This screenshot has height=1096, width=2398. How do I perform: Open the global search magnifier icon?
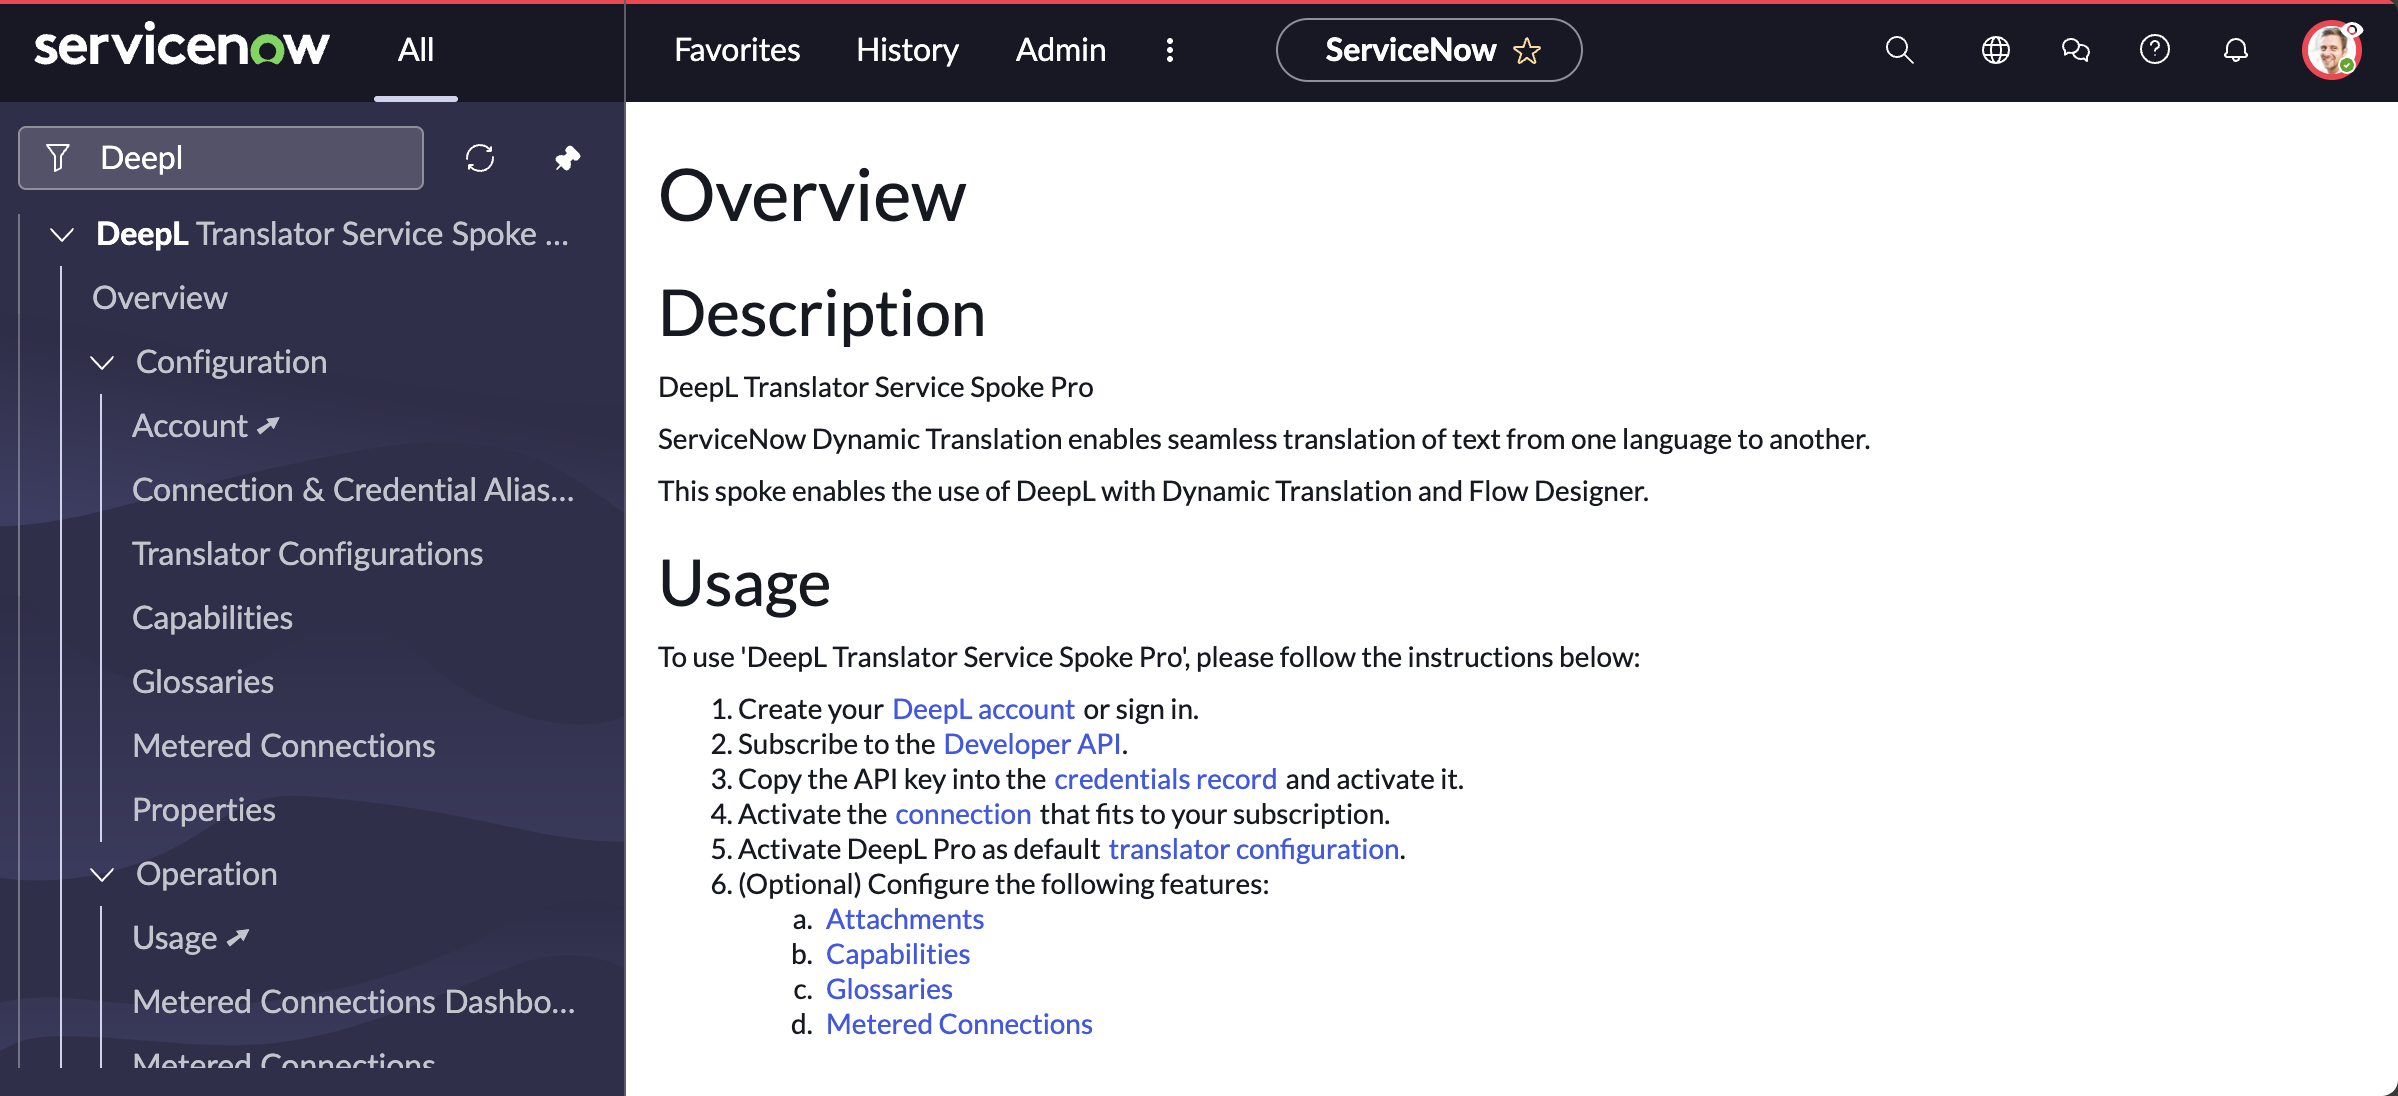(x=1899, y=50)
